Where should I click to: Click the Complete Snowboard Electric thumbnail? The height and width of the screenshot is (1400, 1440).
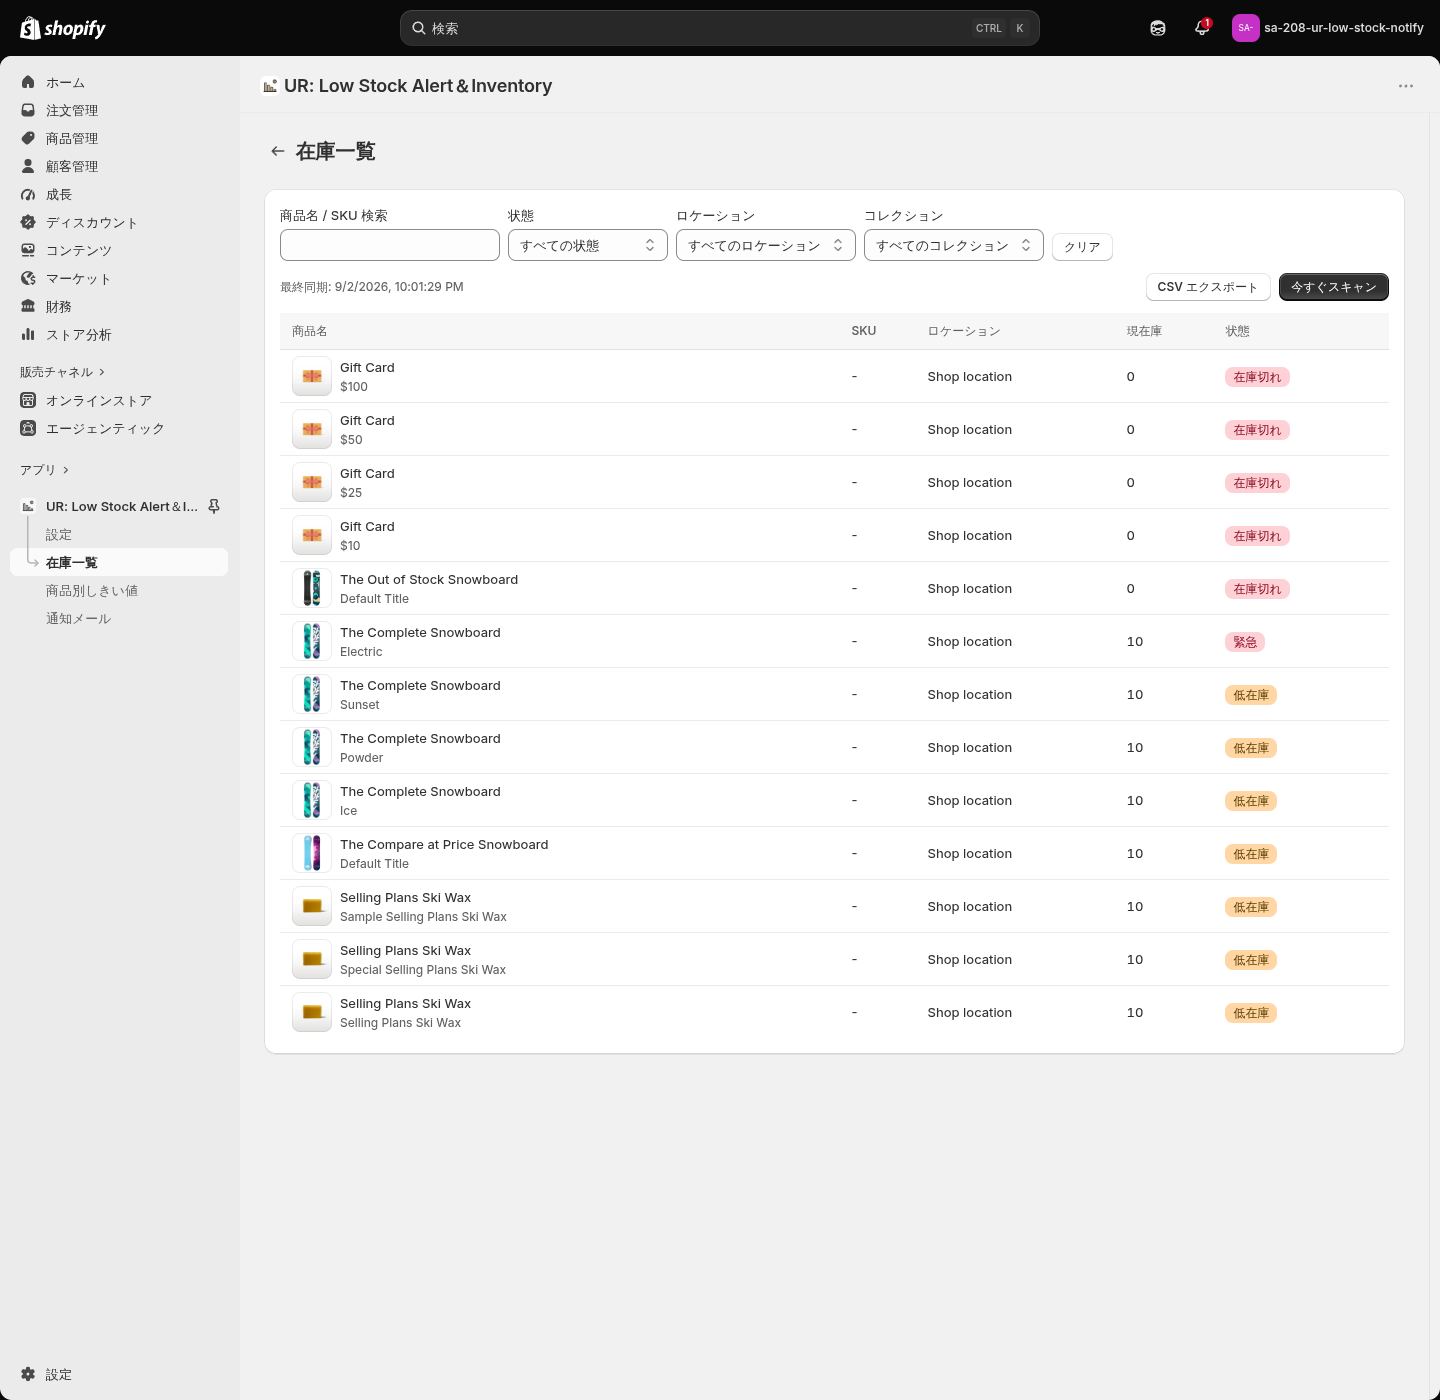[x=312, y=641]
